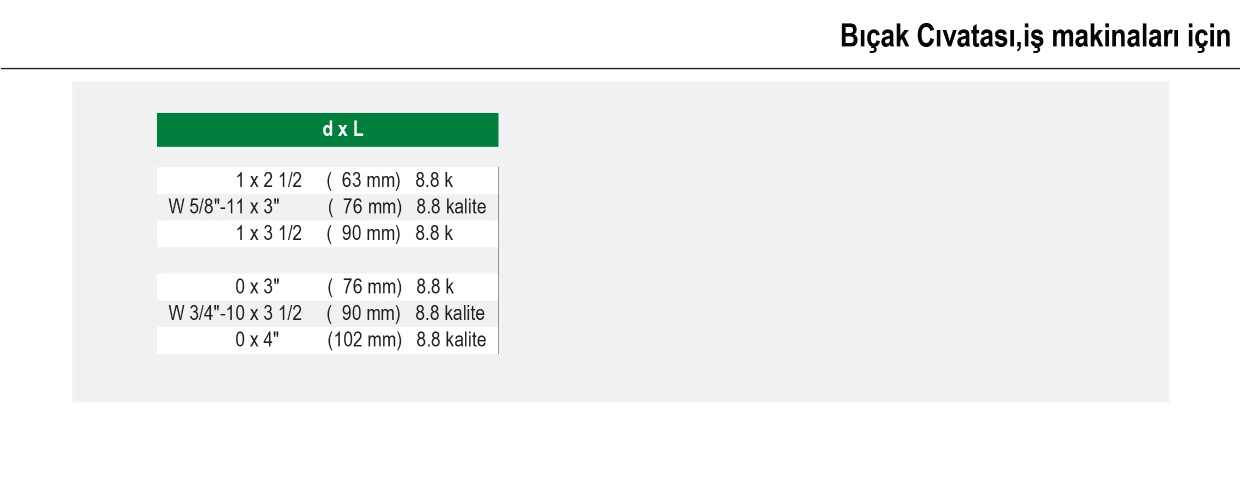Select the "1 x 2 1/2" size cell

tap(269, 181)
